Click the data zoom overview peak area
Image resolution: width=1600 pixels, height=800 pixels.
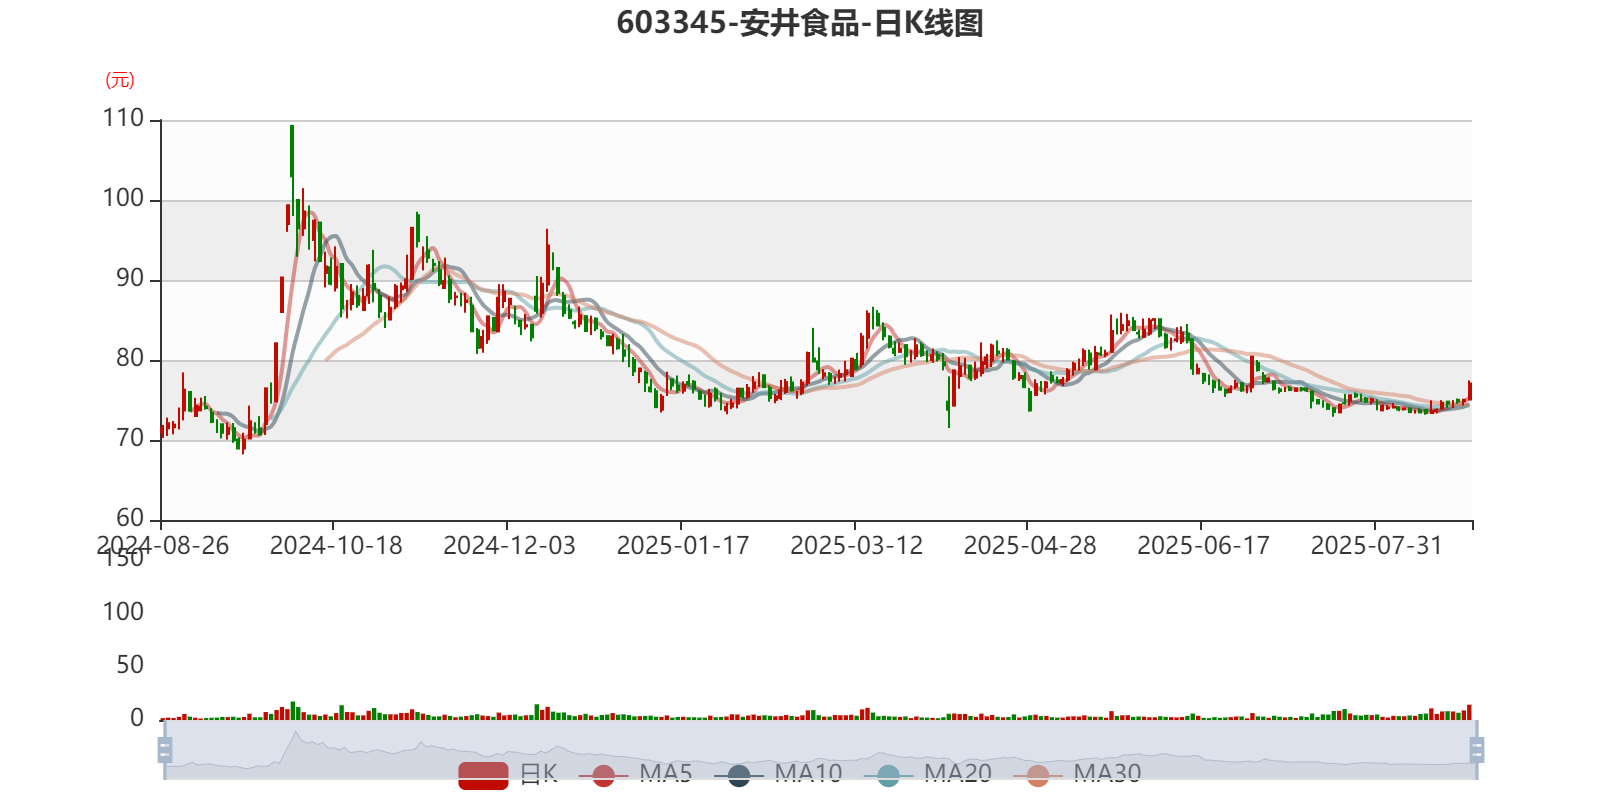[296, 738]
